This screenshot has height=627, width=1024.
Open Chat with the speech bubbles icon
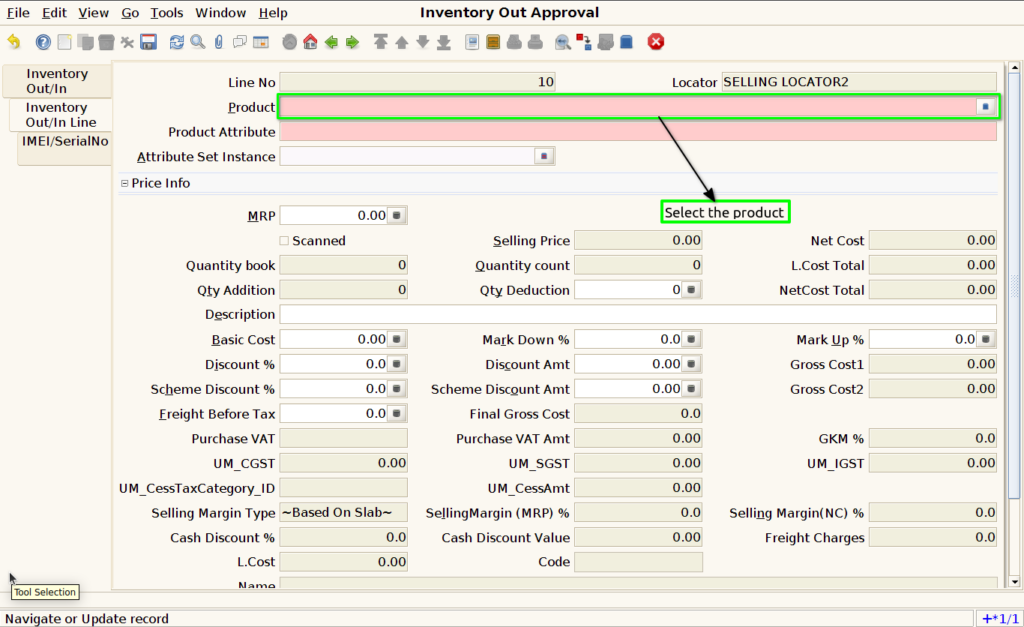pyautogui.click(x=240, y=42)
